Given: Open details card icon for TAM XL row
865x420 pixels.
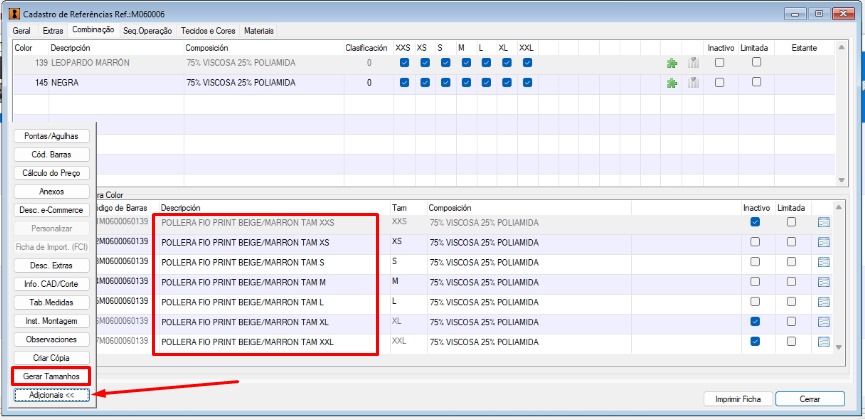Looking at the screenshot, I should pos(824,322).
